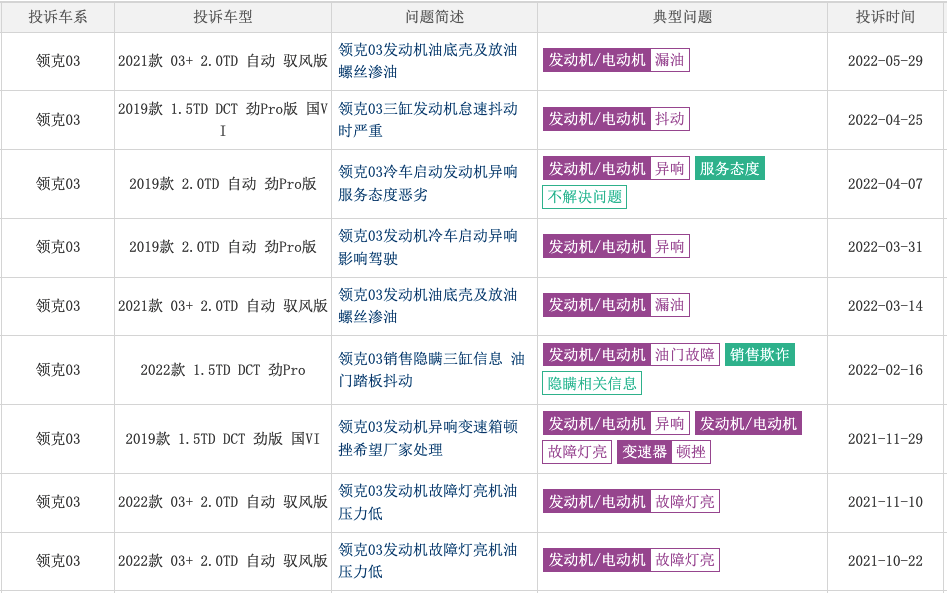Click the 典型问题 column header
Image resolution: width=947 pixels, height=593 pixels.
coord(682,17)
